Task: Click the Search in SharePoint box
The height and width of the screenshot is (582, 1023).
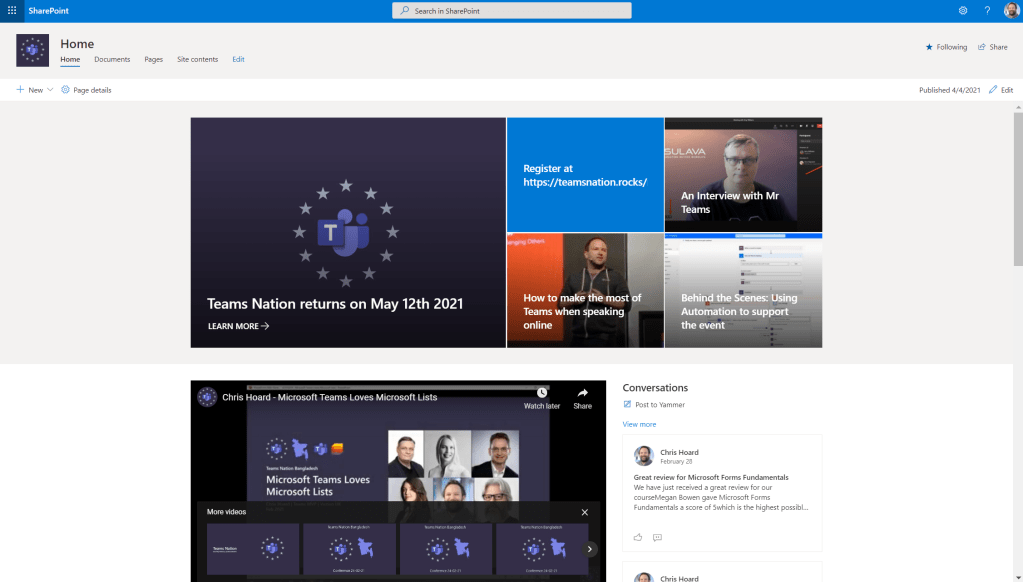Action: tap(511, 10)
